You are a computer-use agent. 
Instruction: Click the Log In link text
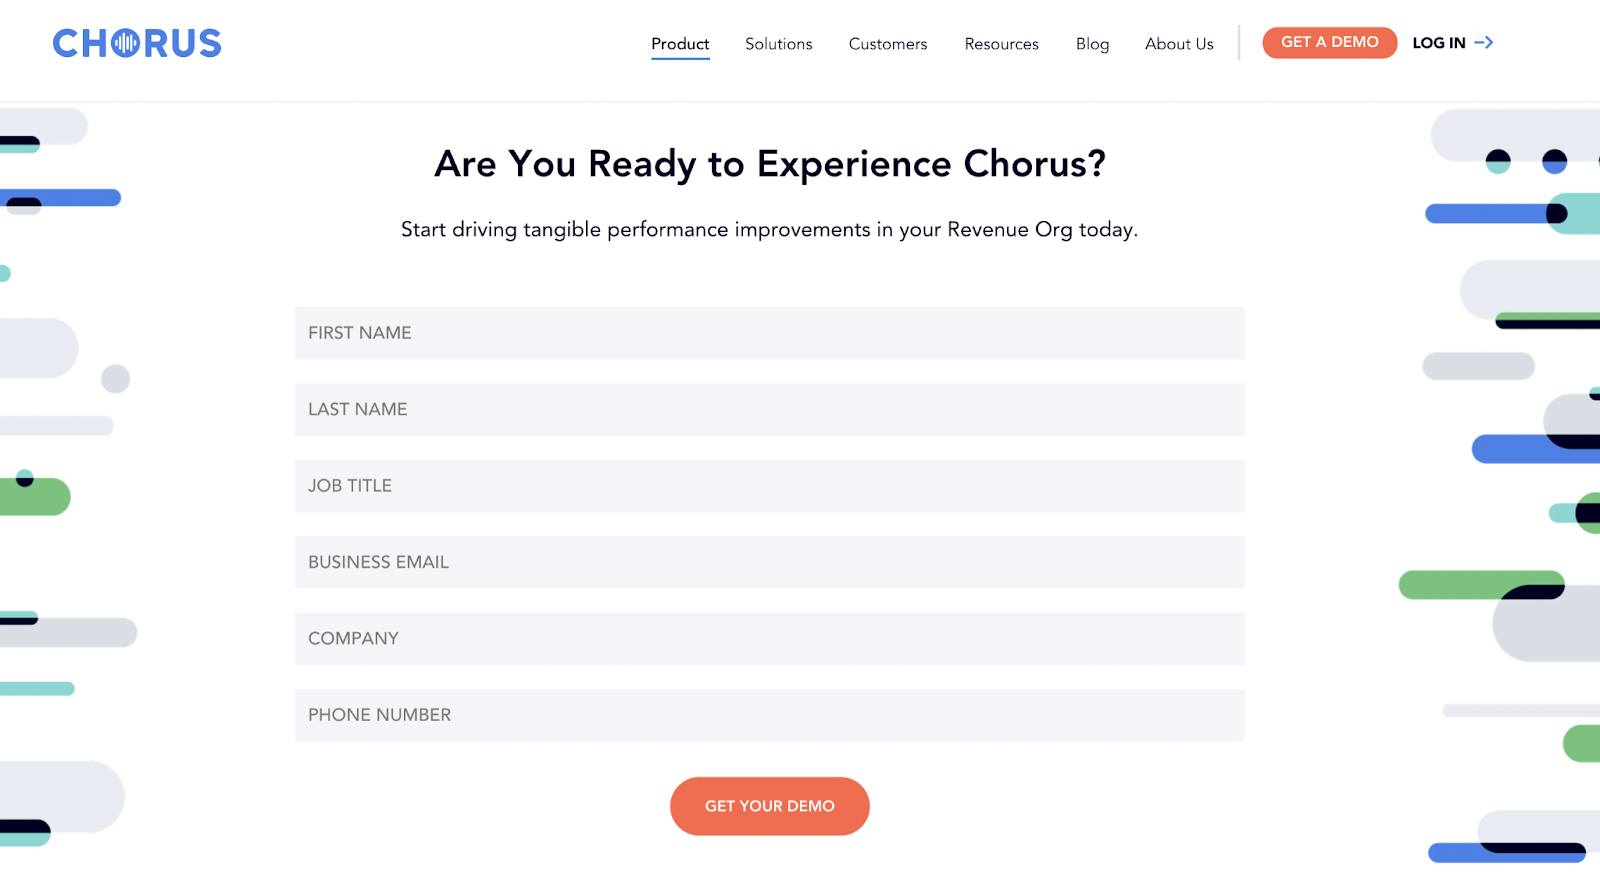[x=1439, y=43]
